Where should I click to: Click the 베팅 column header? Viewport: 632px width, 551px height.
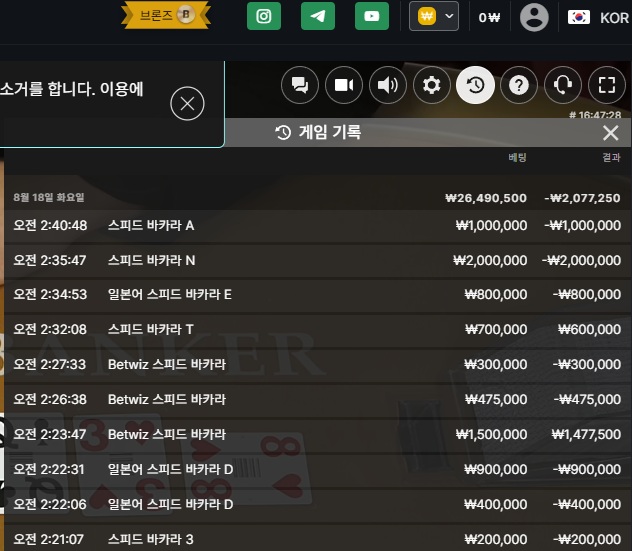pos(517,157)
